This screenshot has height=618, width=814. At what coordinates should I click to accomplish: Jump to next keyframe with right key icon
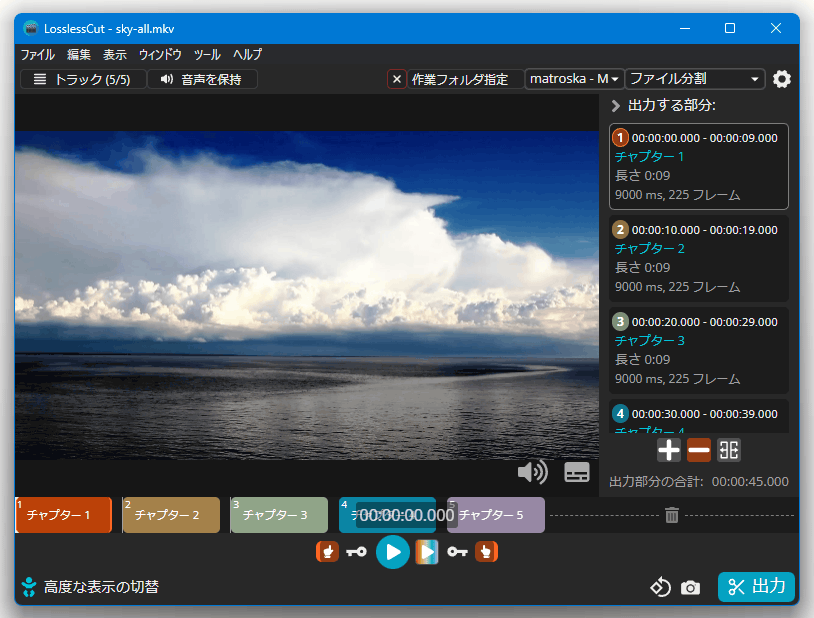(x=457, y=552)
